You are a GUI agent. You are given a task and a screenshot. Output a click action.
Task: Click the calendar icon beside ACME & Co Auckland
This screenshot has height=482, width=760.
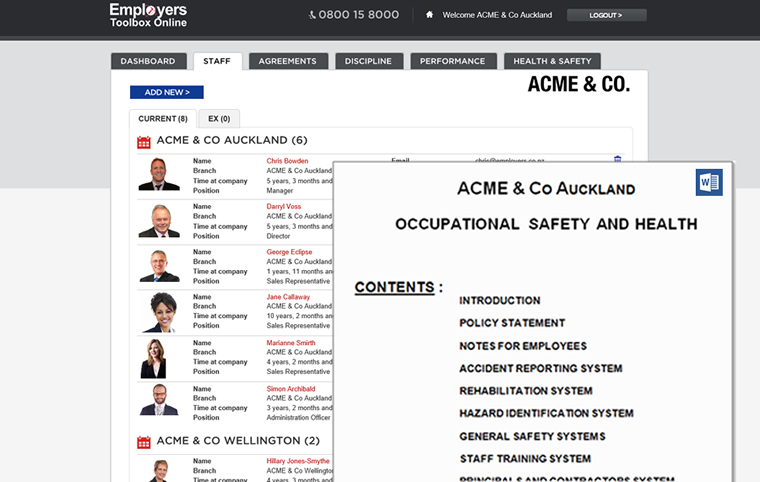144,141
